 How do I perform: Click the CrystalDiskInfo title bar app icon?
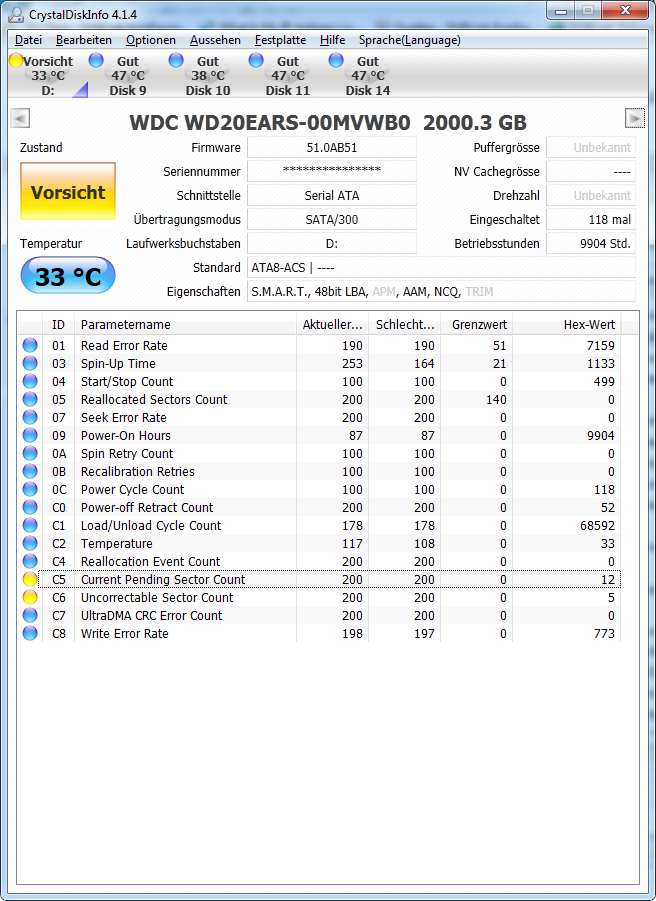tap(16, 15)
